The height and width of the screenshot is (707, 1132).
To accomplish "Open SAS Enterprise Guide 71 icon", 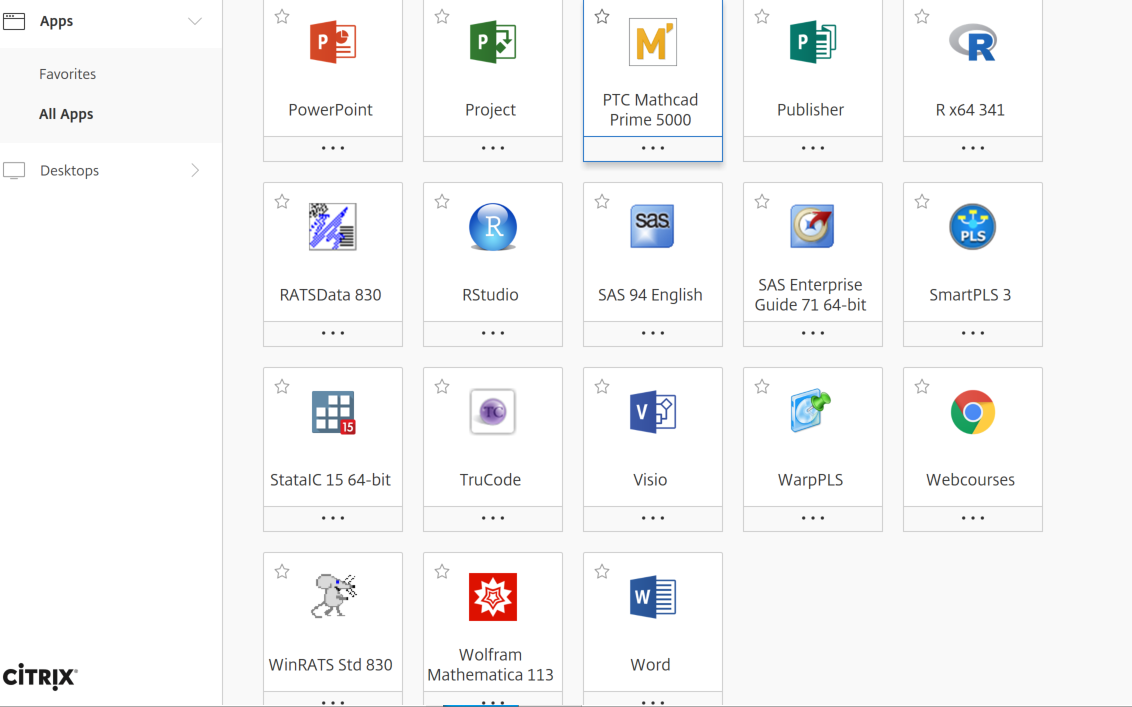I will tap(813, 227).
